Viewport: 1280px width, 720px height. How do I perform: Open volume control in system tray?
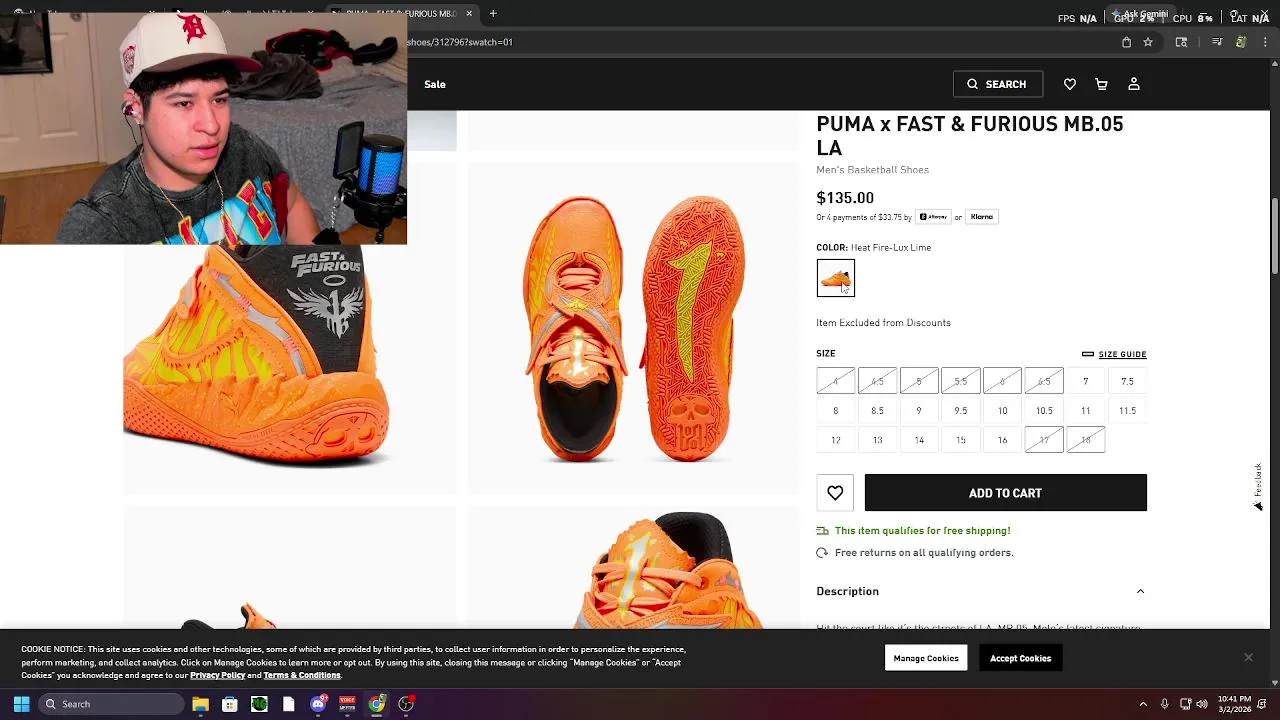(x=1202, y=704)
